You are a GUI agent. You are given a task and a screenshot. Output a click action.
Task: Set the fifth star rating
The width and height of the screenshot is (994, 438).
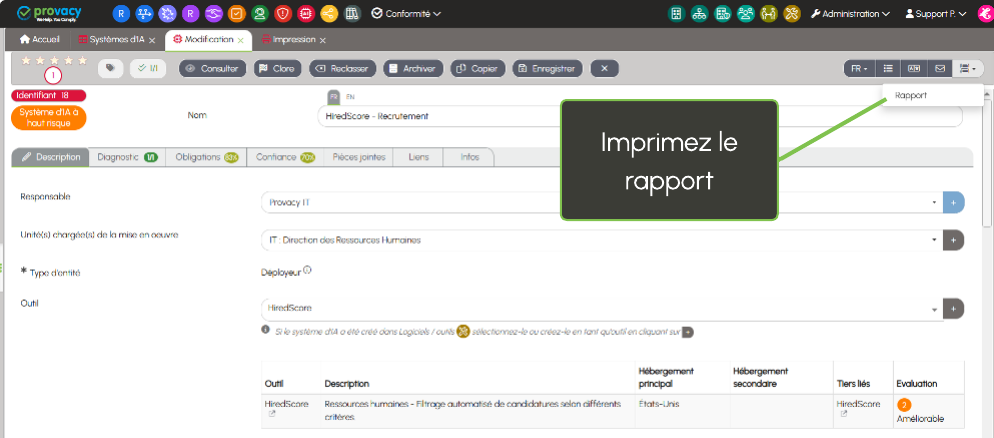click(x=83, y=61)
